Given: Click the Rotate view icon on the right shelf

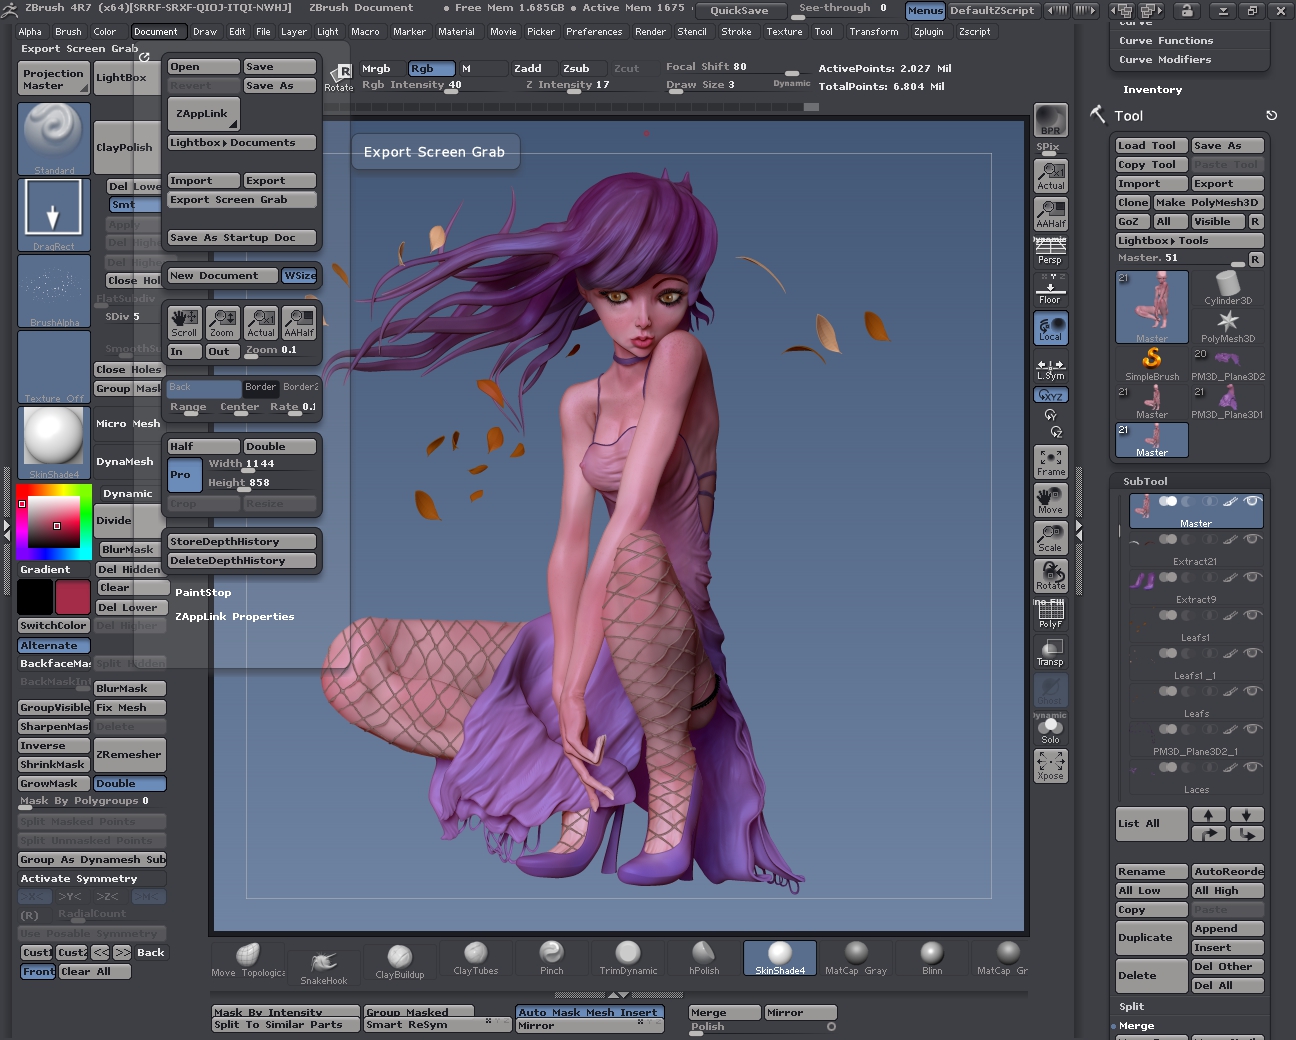Looking at the screenshot, I should [1050, 576].
